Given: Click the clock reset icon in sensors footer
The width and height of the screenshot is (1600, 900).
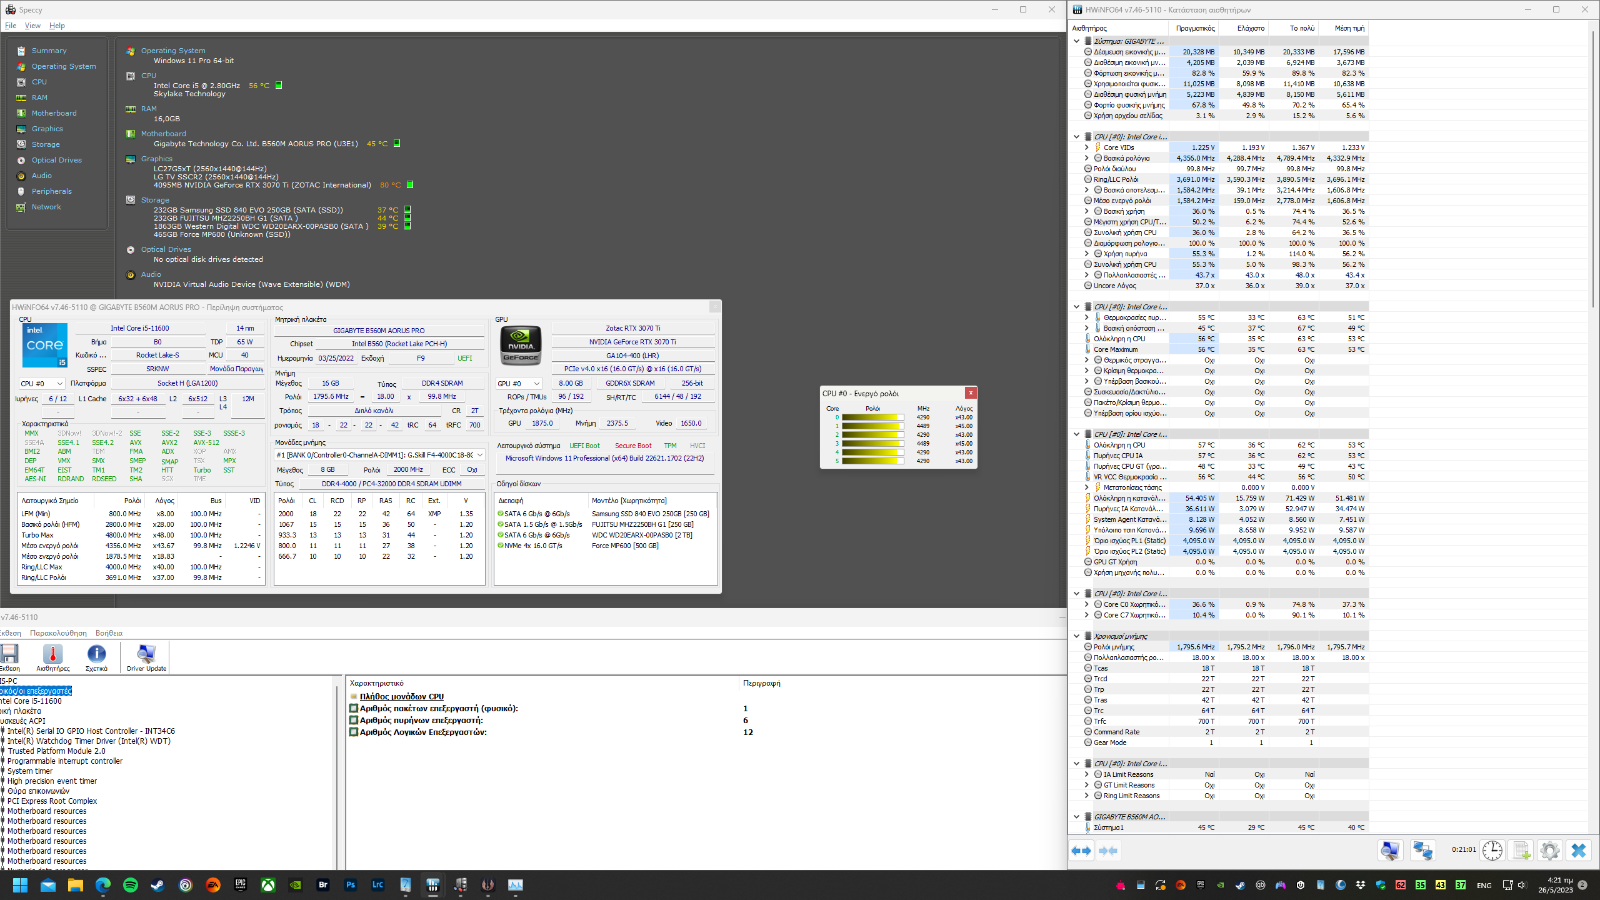Looking at the screenshot, I should [1492, 851].
